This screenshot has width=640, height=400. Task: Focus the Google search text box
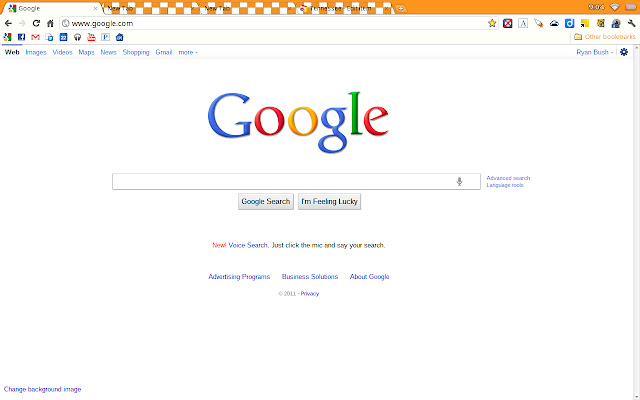pyautogui.click(x=296, y=182)
